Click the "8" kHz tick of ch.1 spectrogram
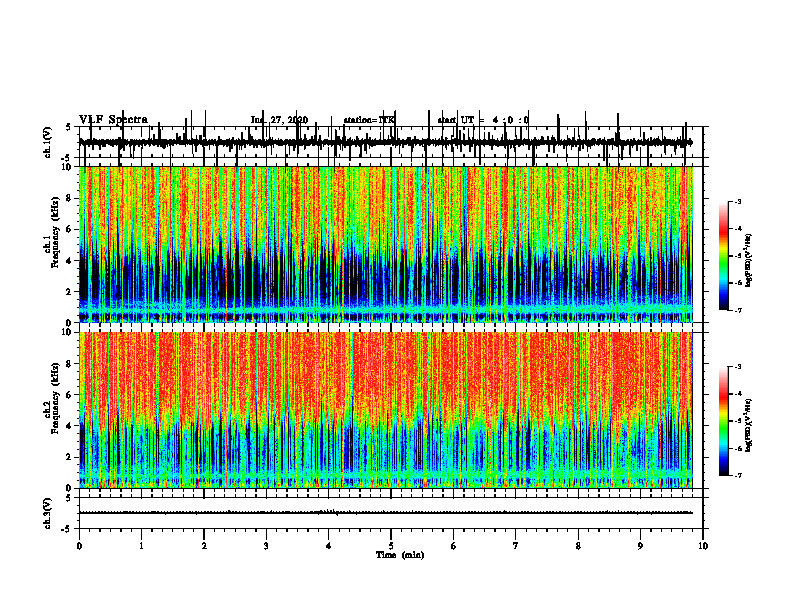 (70, 198)
